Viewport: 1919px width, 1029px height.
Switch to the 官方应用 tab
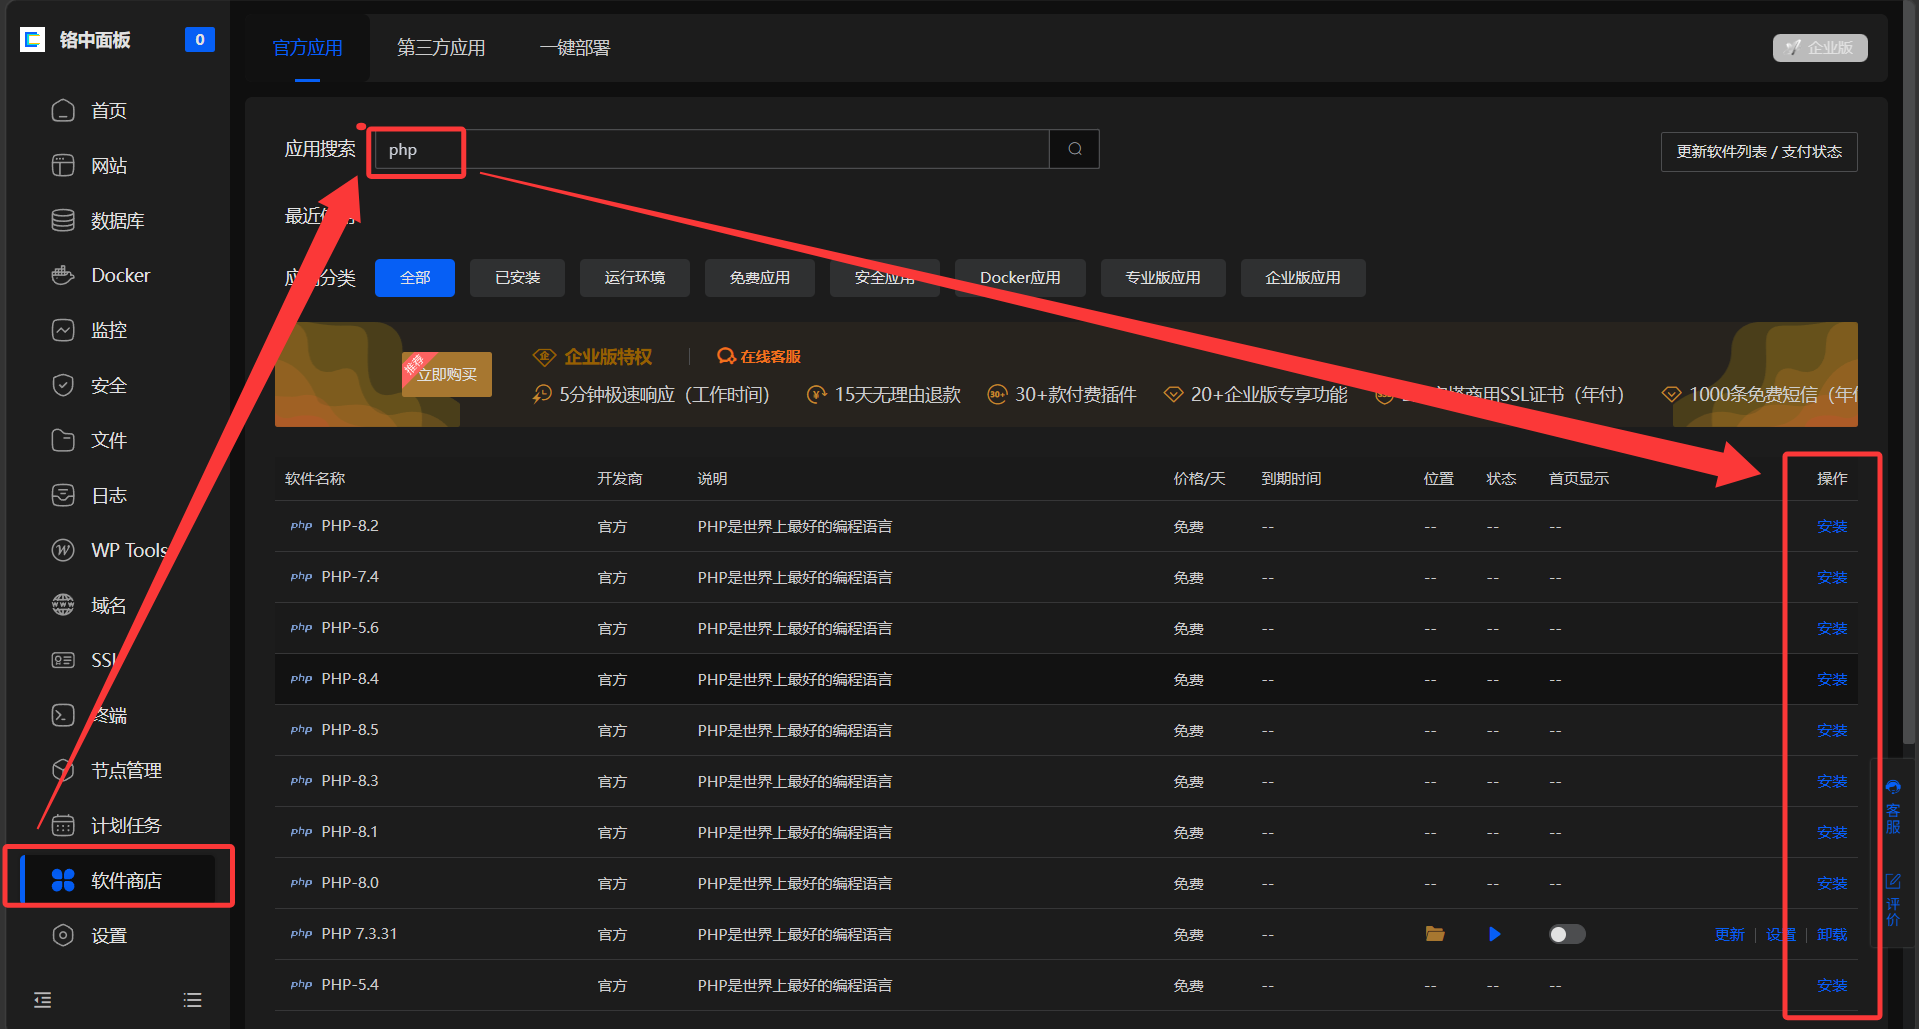pyautogui.click(x=308, y=48)
